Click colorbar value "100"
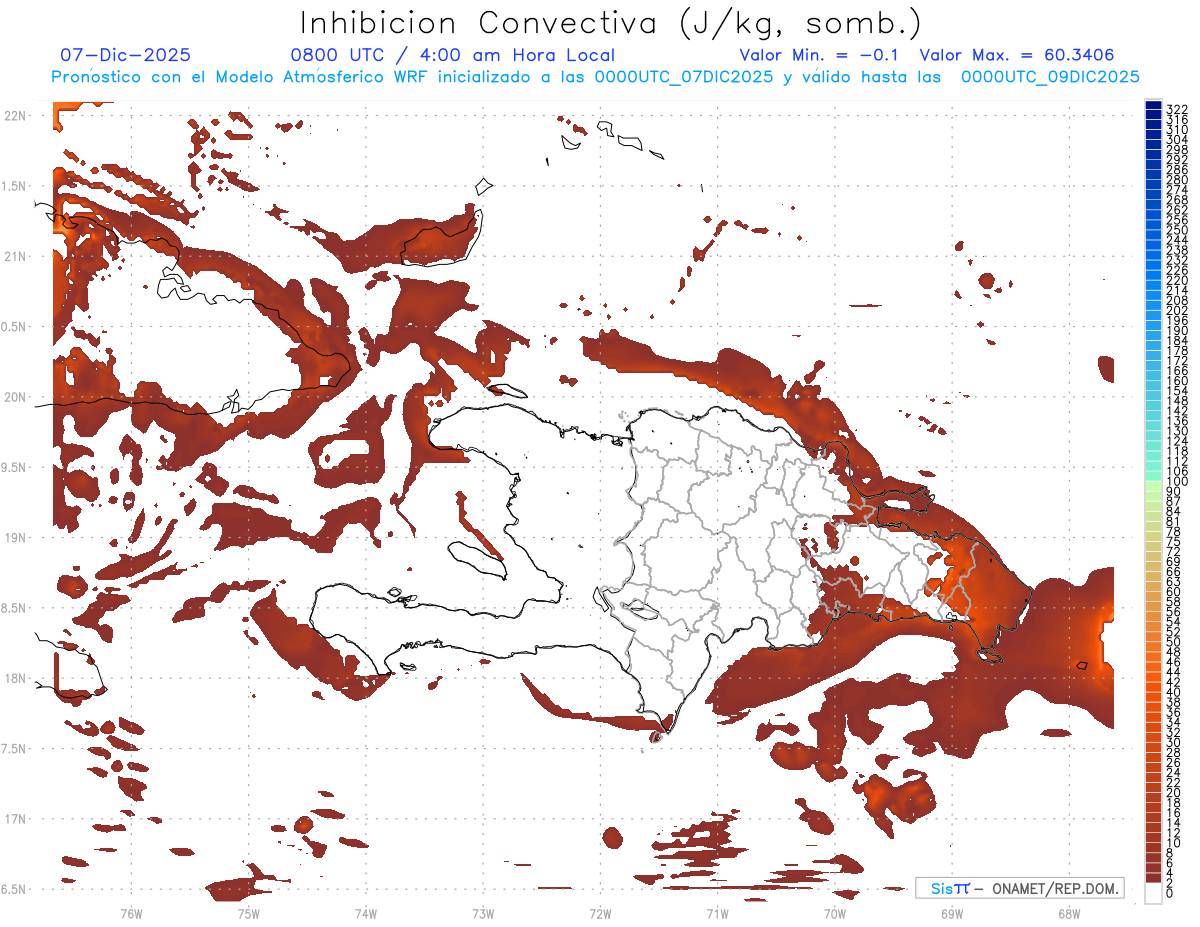The height and width of the screenshot is (927, 1200). click(1177, 481)
